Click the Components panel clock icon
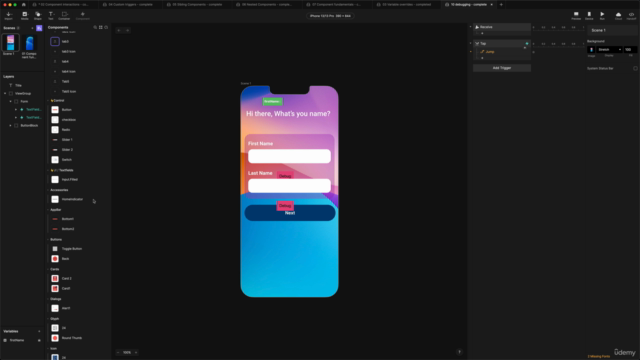The image size is (640, 360). (x=106, y=27)
